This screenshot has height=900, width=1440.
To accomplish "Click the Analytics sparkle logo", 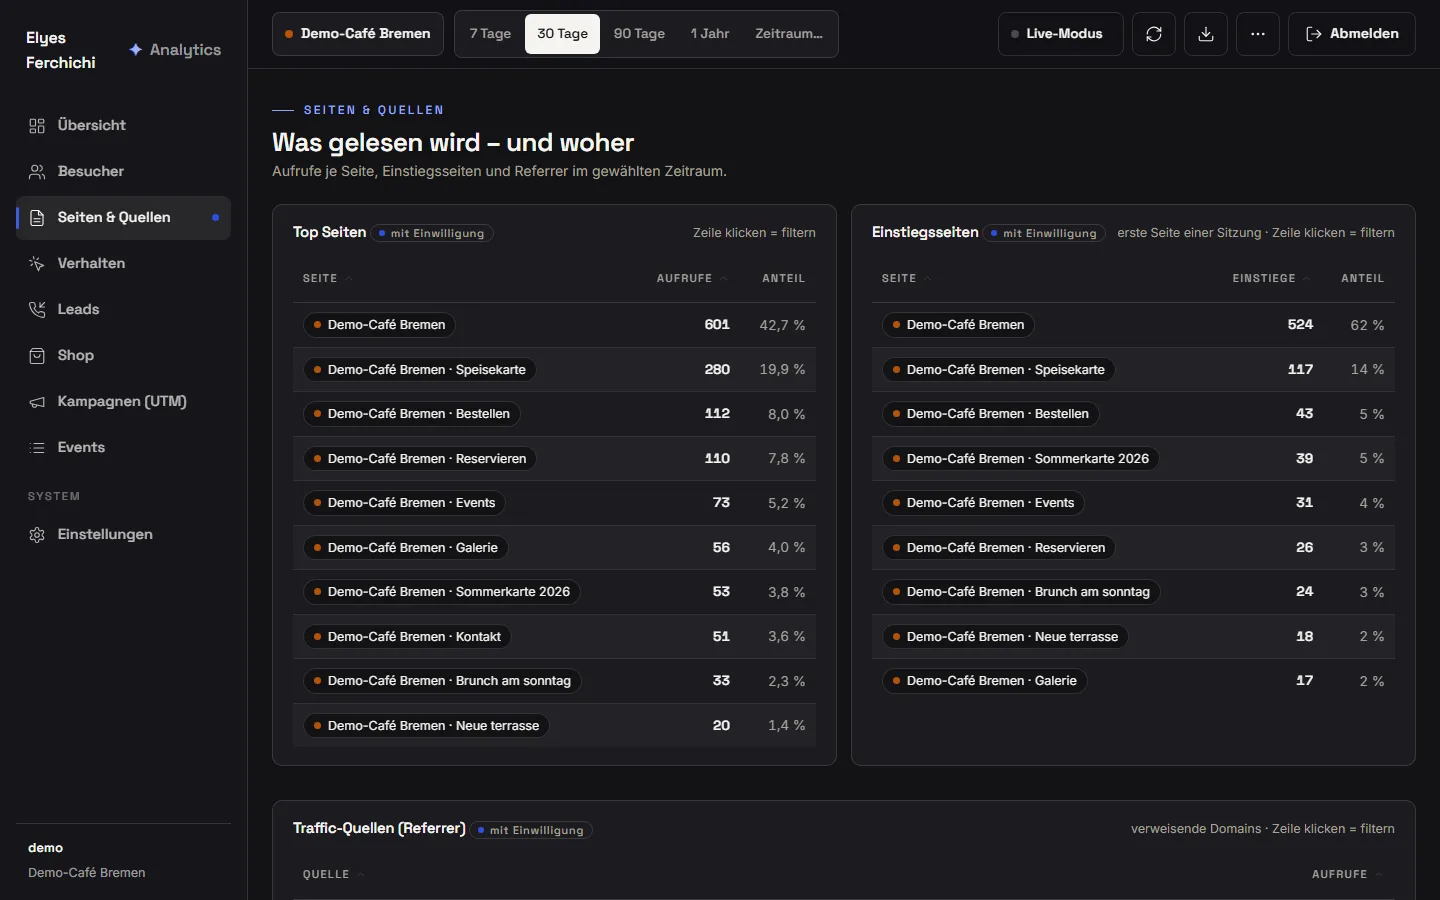I will point(136,50).
